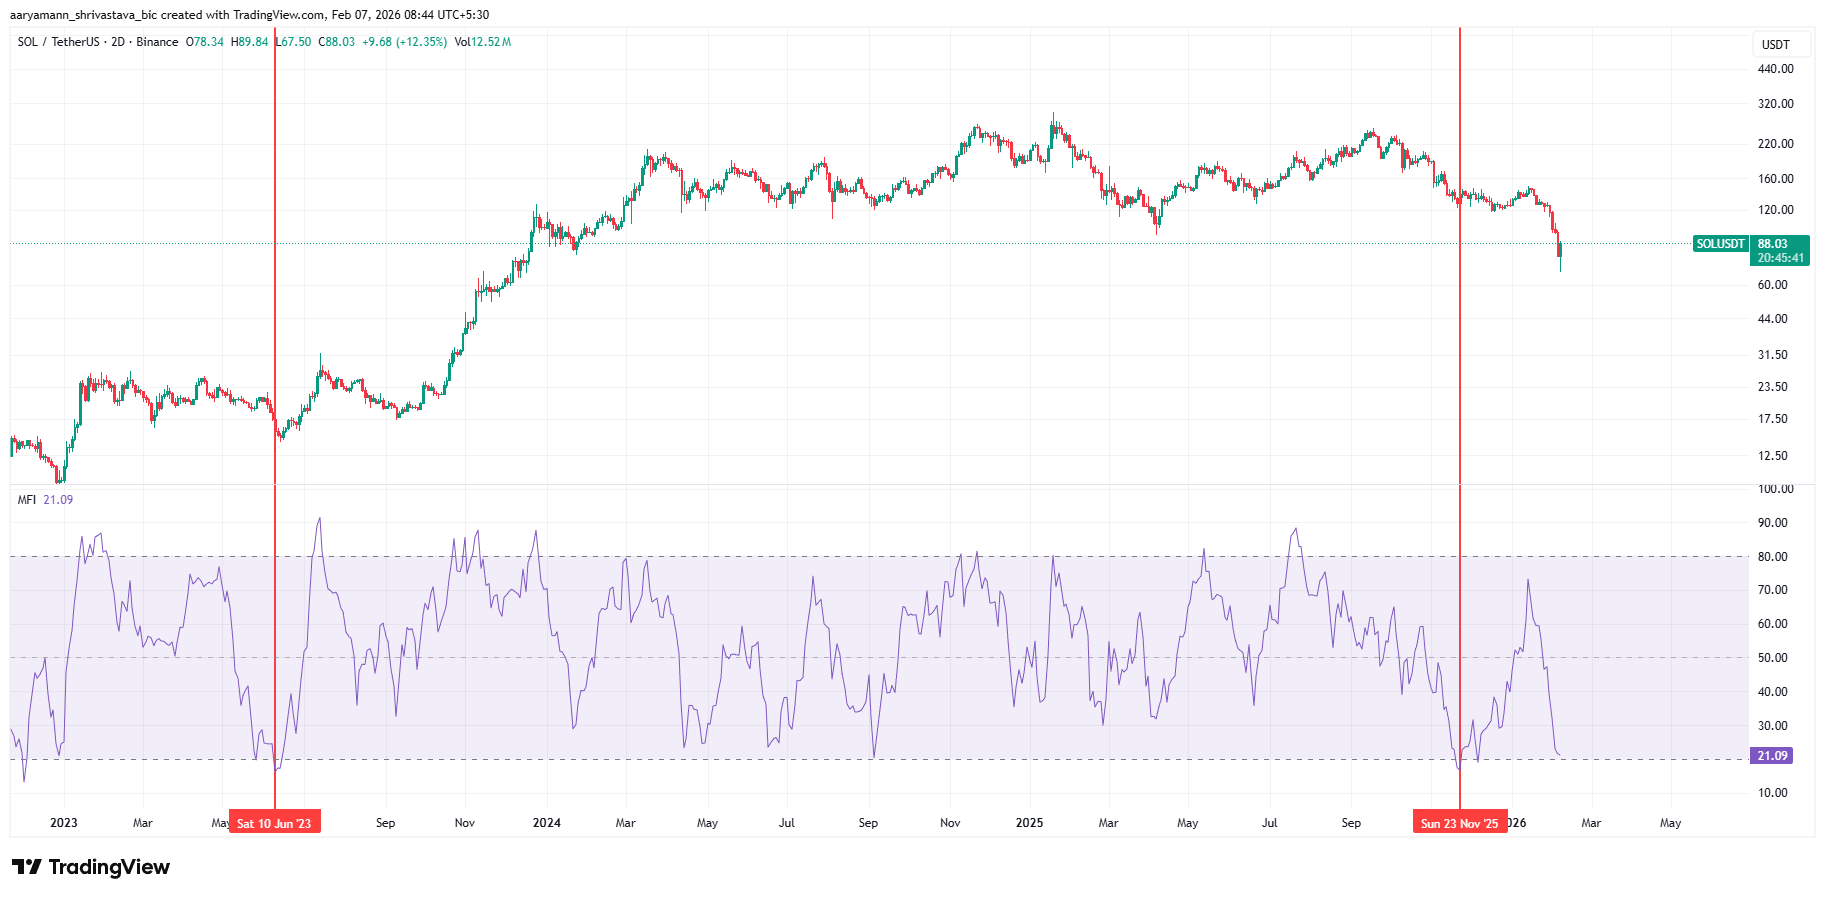
Task: Click the SOLUSDT price label tag
Action: pos(1720,244)
